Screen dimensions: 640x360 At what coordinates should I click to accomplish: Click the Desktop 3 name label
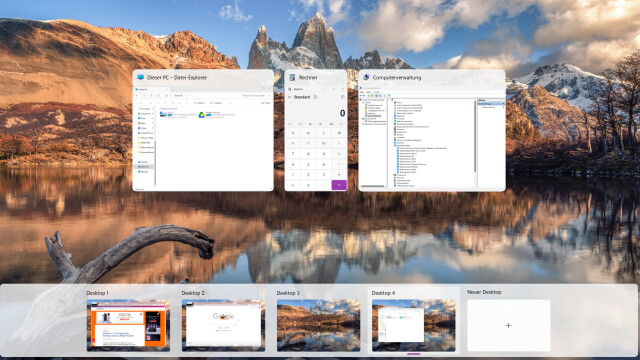(x=288, y=293)
